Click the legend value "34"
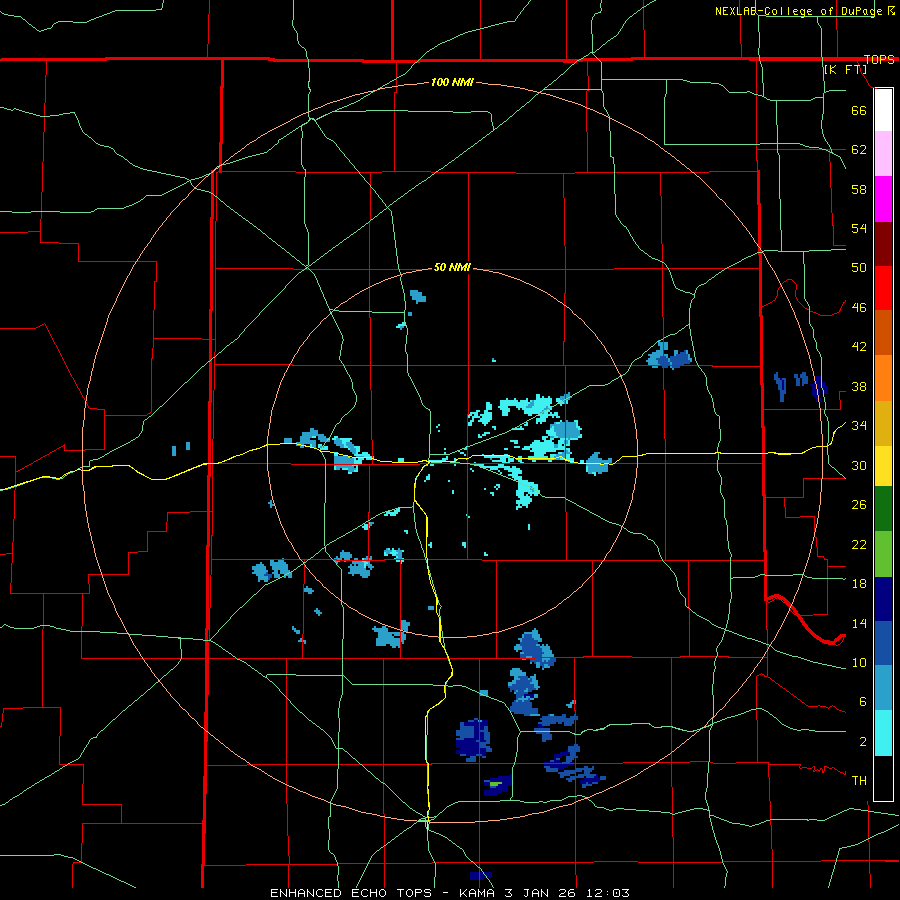900x900 pixels. [859, 426]
